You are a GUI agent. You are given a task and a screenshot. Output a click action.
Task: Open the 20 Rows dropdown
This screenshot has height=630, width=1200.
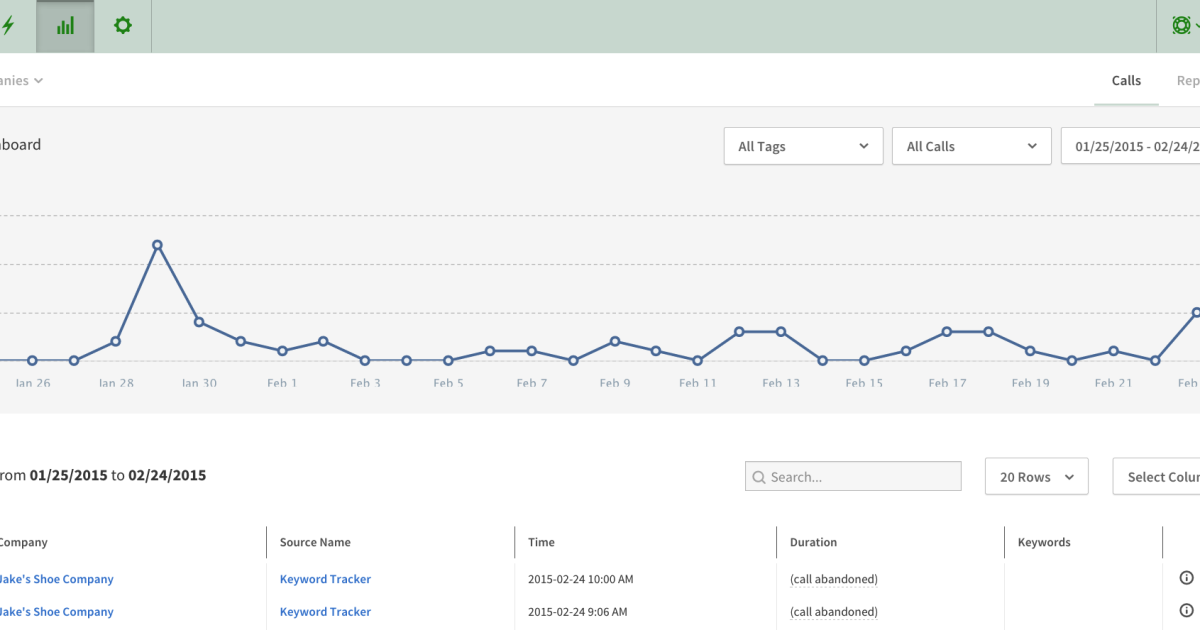click(x=1036, y=476)
